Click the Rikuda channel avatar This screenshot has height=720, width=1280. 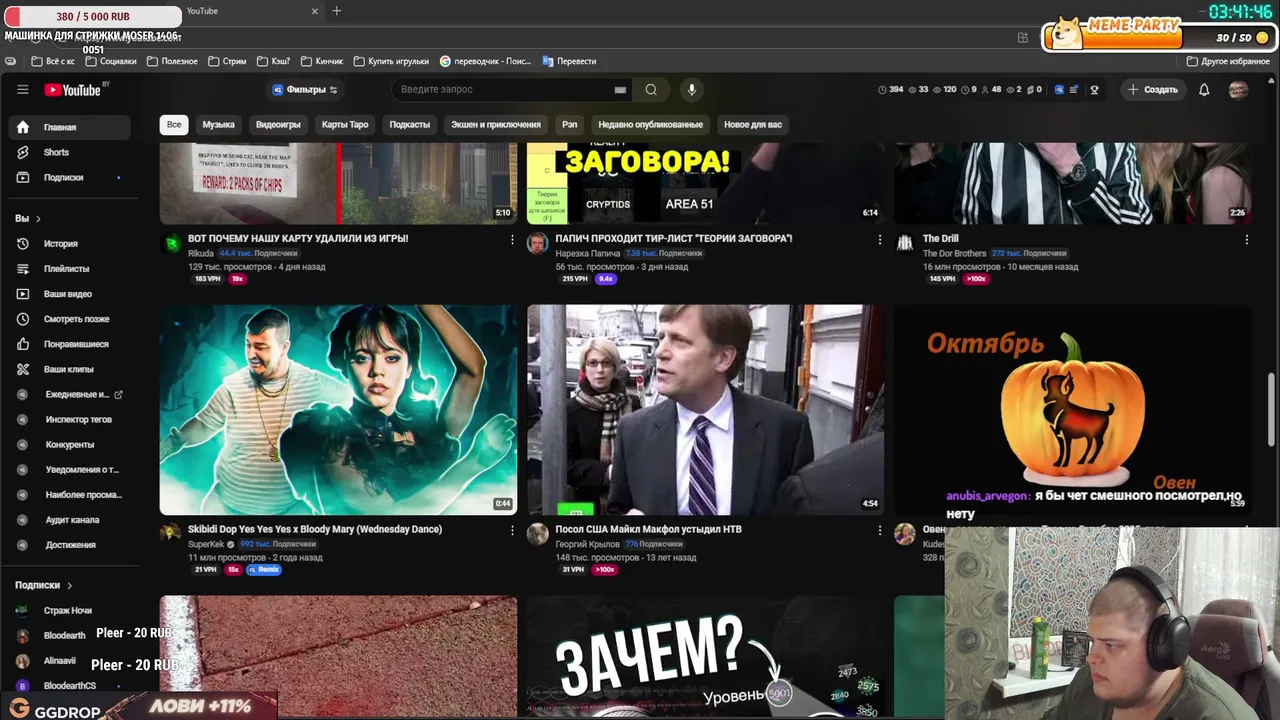pyautogui.click(x=172, y=243)
